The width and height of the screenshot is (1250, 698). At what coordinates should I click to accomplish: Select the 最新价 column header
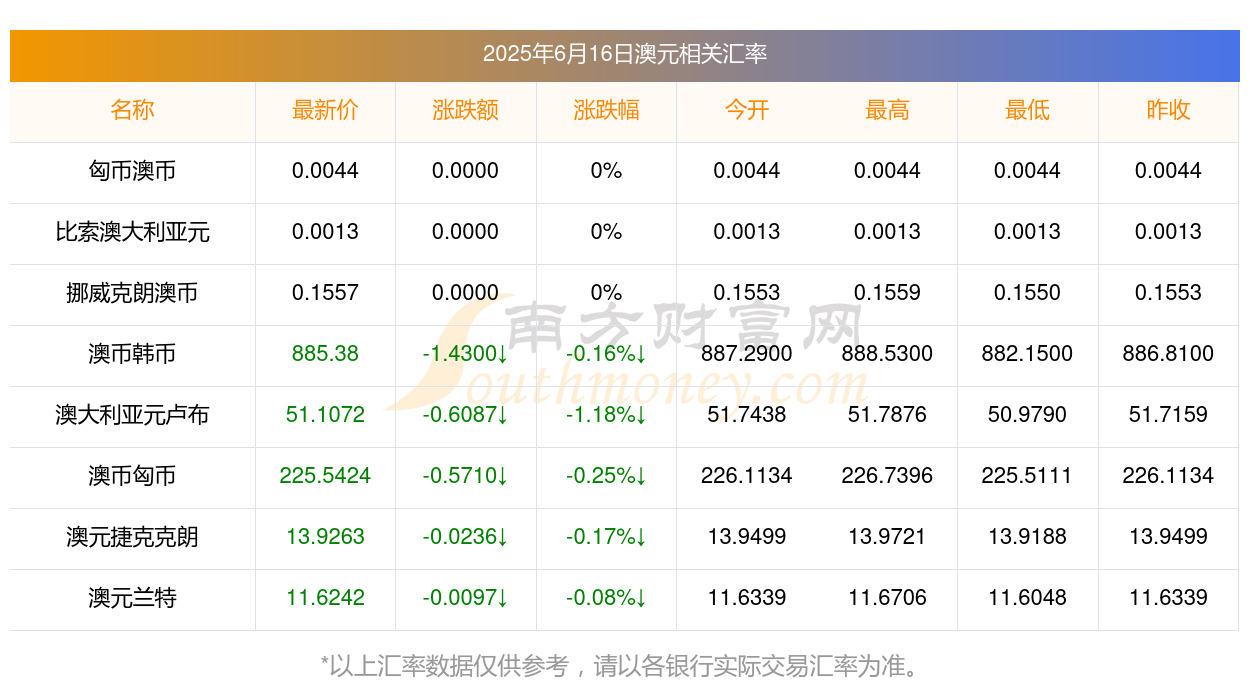click(325, 110)
